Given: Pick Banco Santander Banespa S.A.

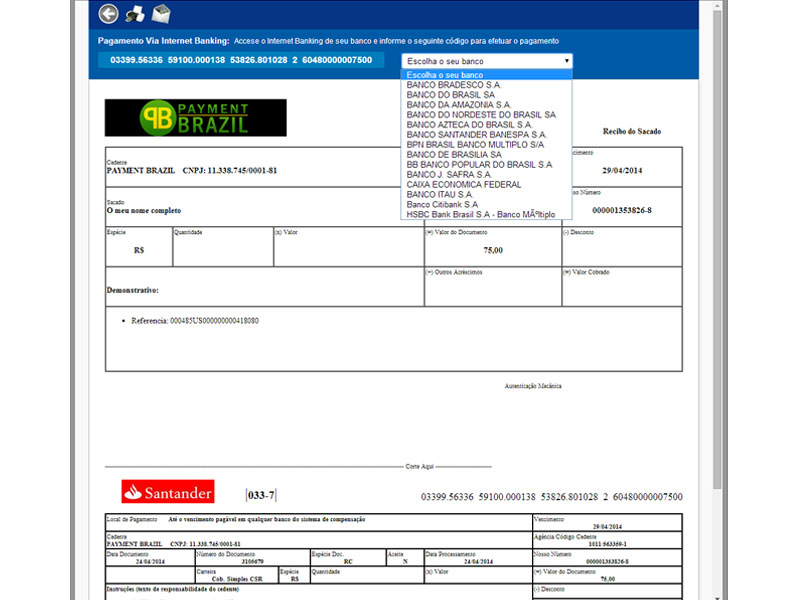Looking at the screenshot, I should tap(477, 135).
